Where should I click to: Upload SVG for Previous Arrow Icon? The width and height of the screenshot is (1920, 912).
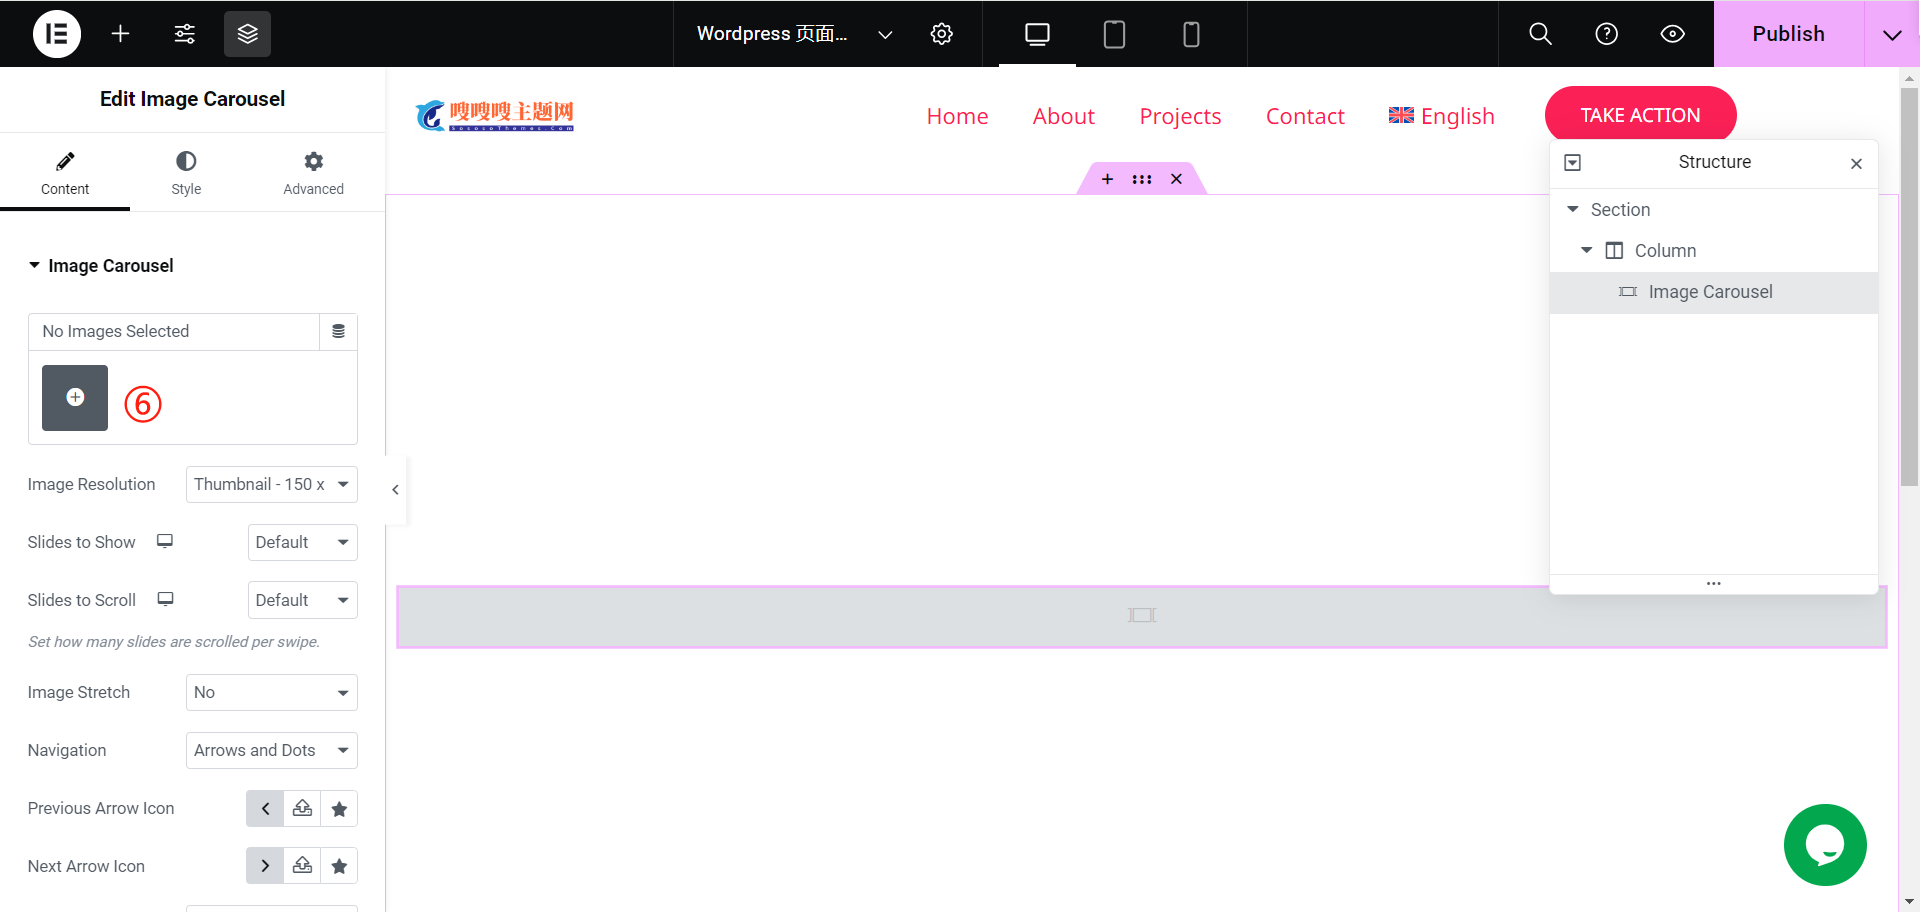(x=302, y=808)
